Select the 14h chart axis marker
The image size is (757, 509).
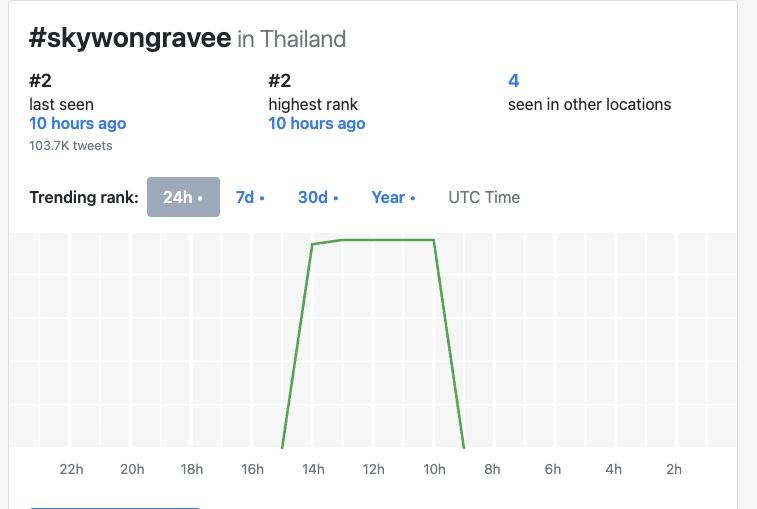point(313,469)
